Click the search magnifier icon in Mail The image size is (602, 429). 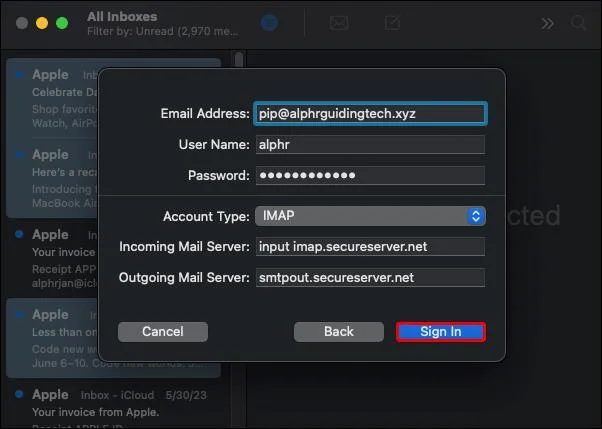(x=578, y=23)
